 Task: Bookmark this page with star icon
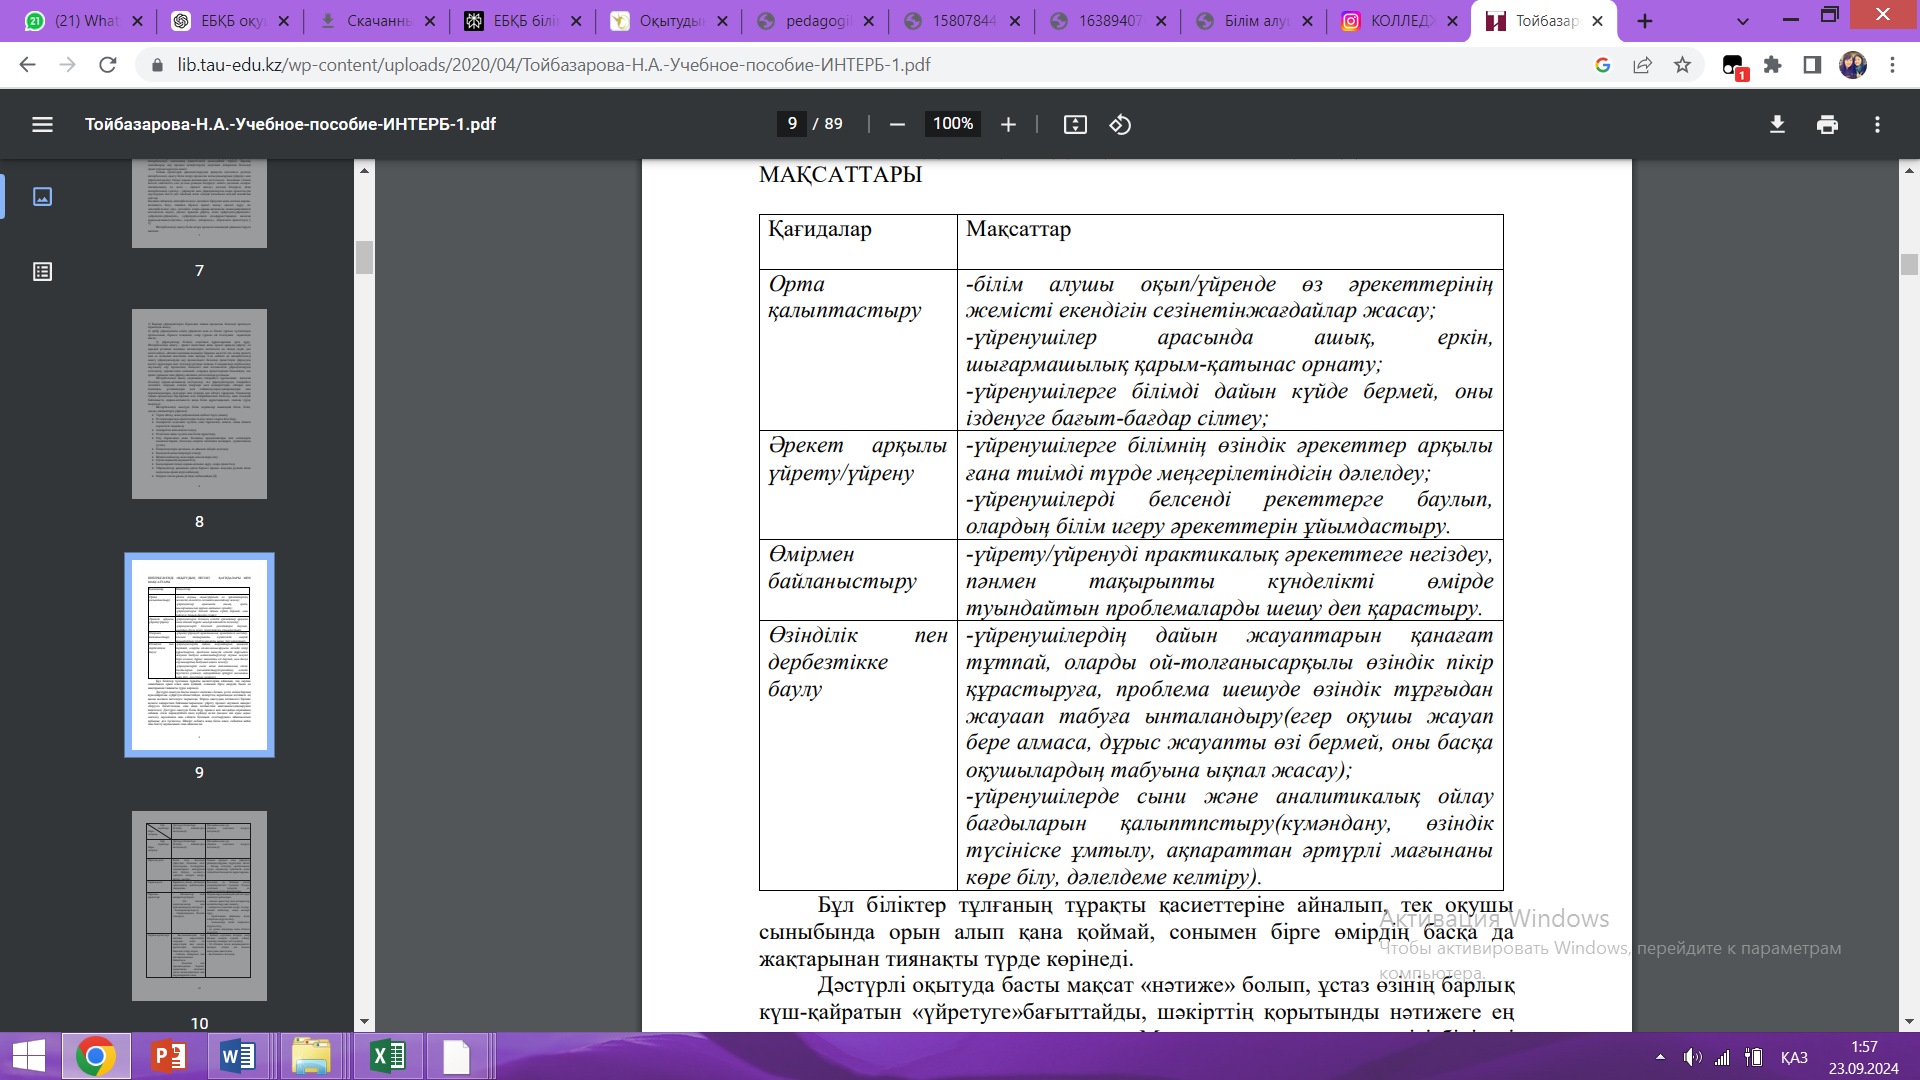pyautogui.click(x=1683, y=65)
